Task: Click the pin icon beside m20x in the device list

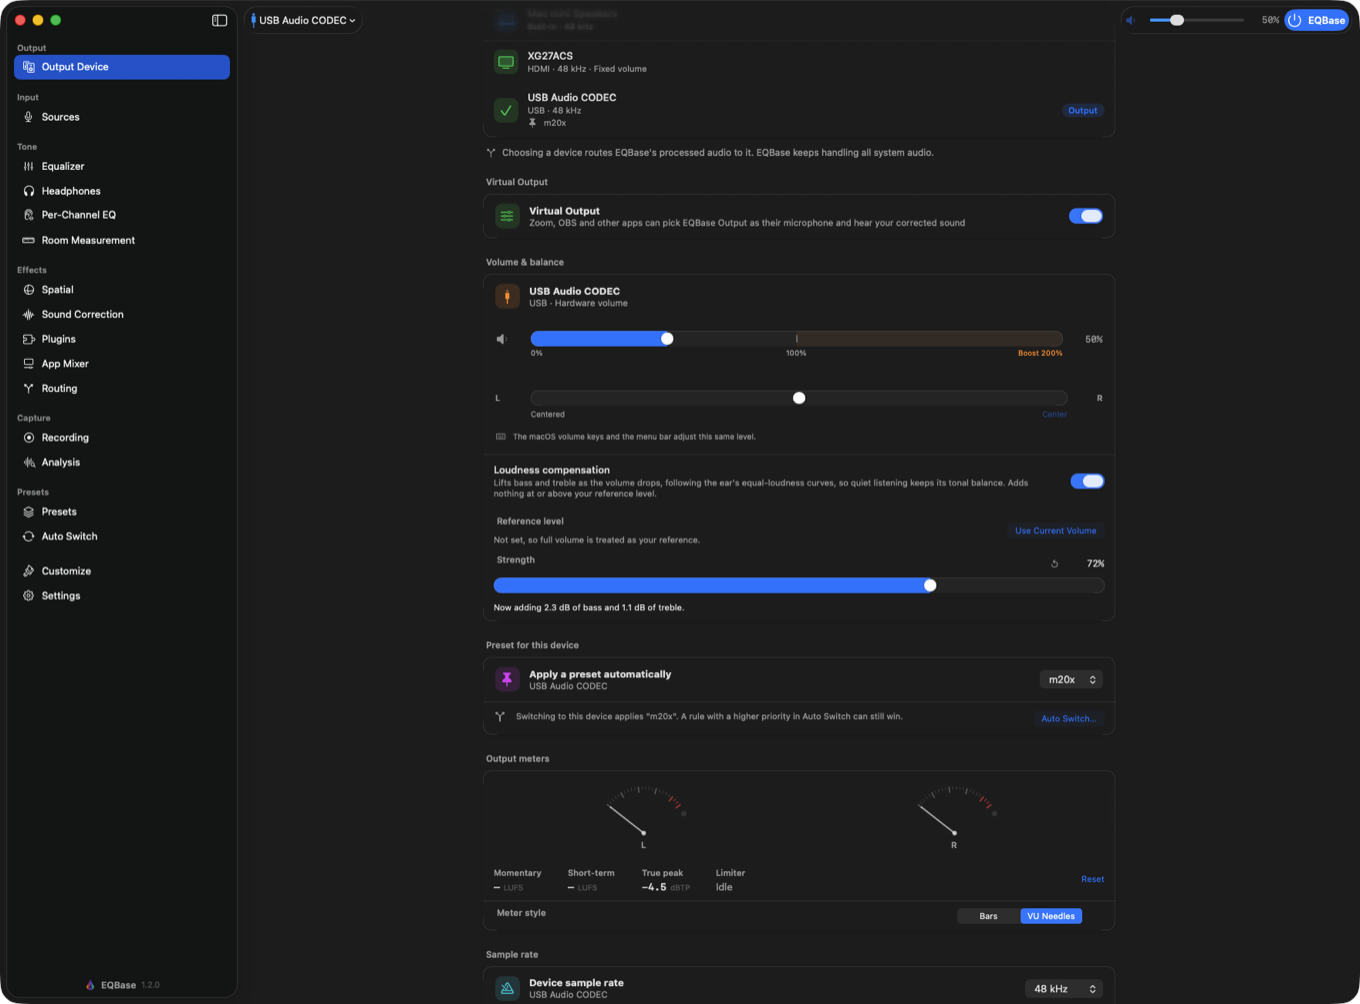Action: tap(533, 123)
